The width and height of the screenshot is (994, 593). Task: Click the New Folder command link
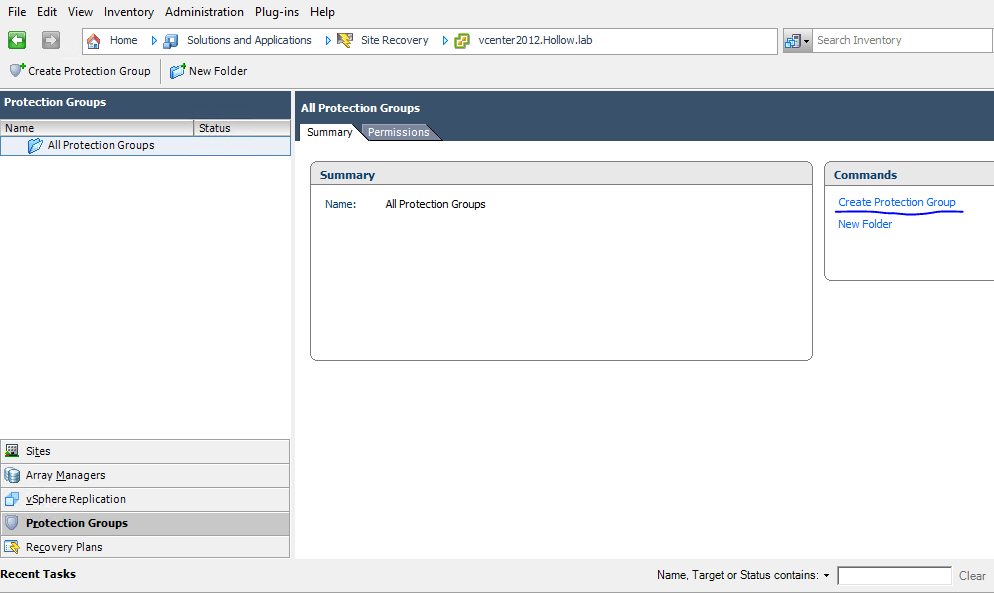click(x=865, y=224)
